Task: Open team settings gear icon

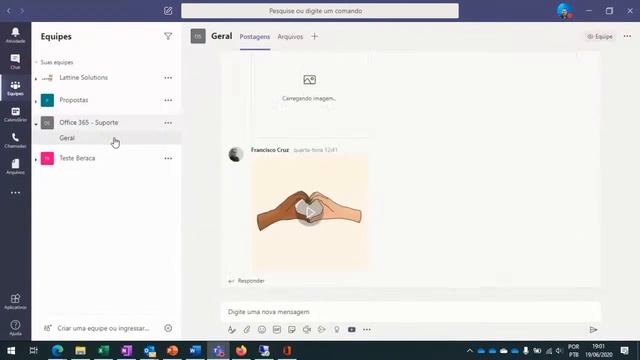Action: tap(168, 328)
